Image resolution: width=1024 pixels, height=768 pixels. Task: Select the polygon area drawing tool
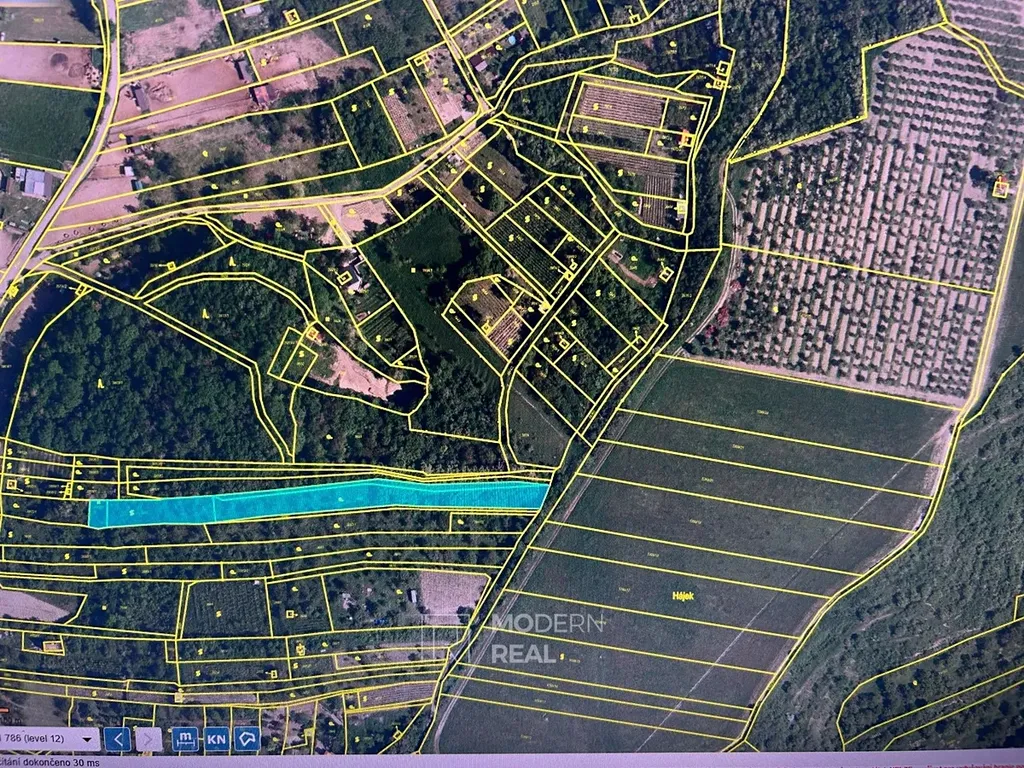[x=247, y=739]
